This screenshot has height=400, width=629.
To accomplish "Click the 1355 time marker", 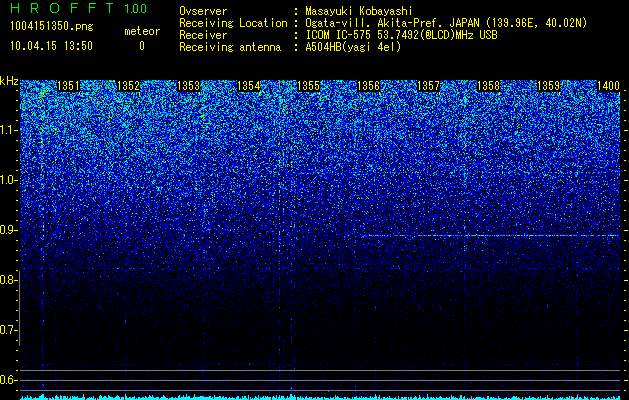I will (308, 86).
